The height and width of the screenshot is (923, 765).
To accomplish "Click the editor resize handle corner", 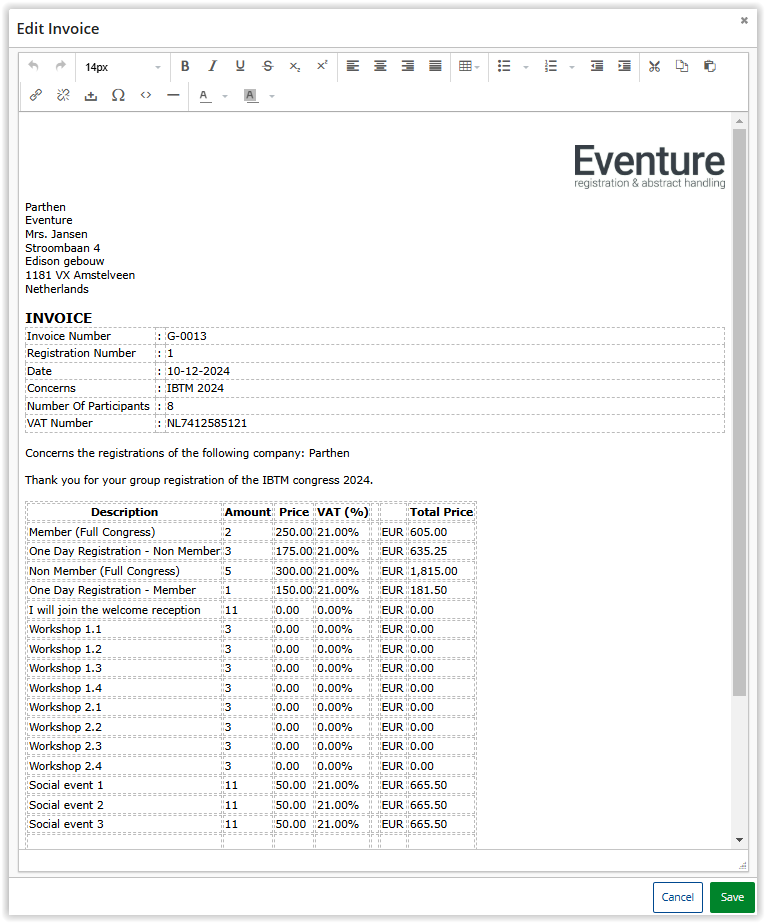I will pos(743,865).
